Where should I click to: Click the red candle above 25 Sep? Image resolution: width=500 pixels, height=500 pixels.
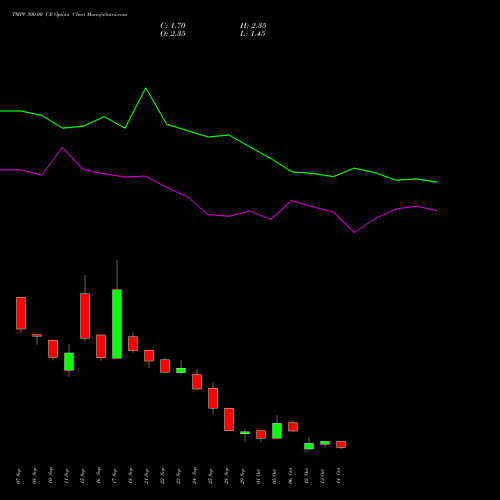213,398
